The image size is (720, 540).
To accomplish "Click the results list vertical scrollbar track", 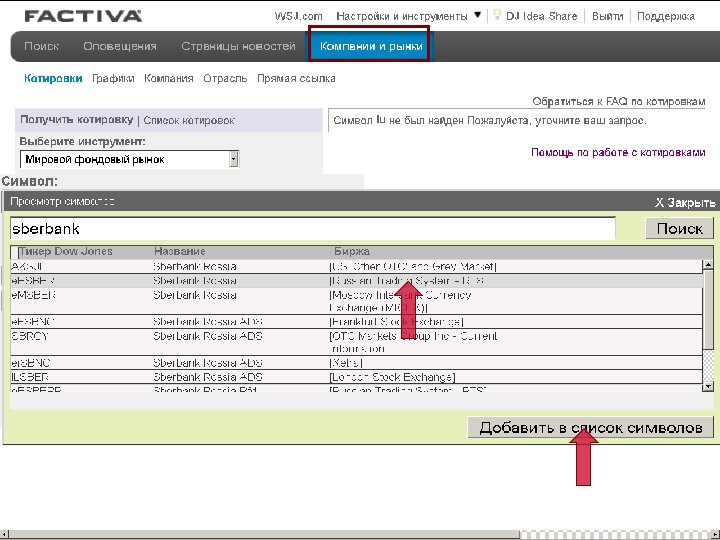I will (708, 366).
